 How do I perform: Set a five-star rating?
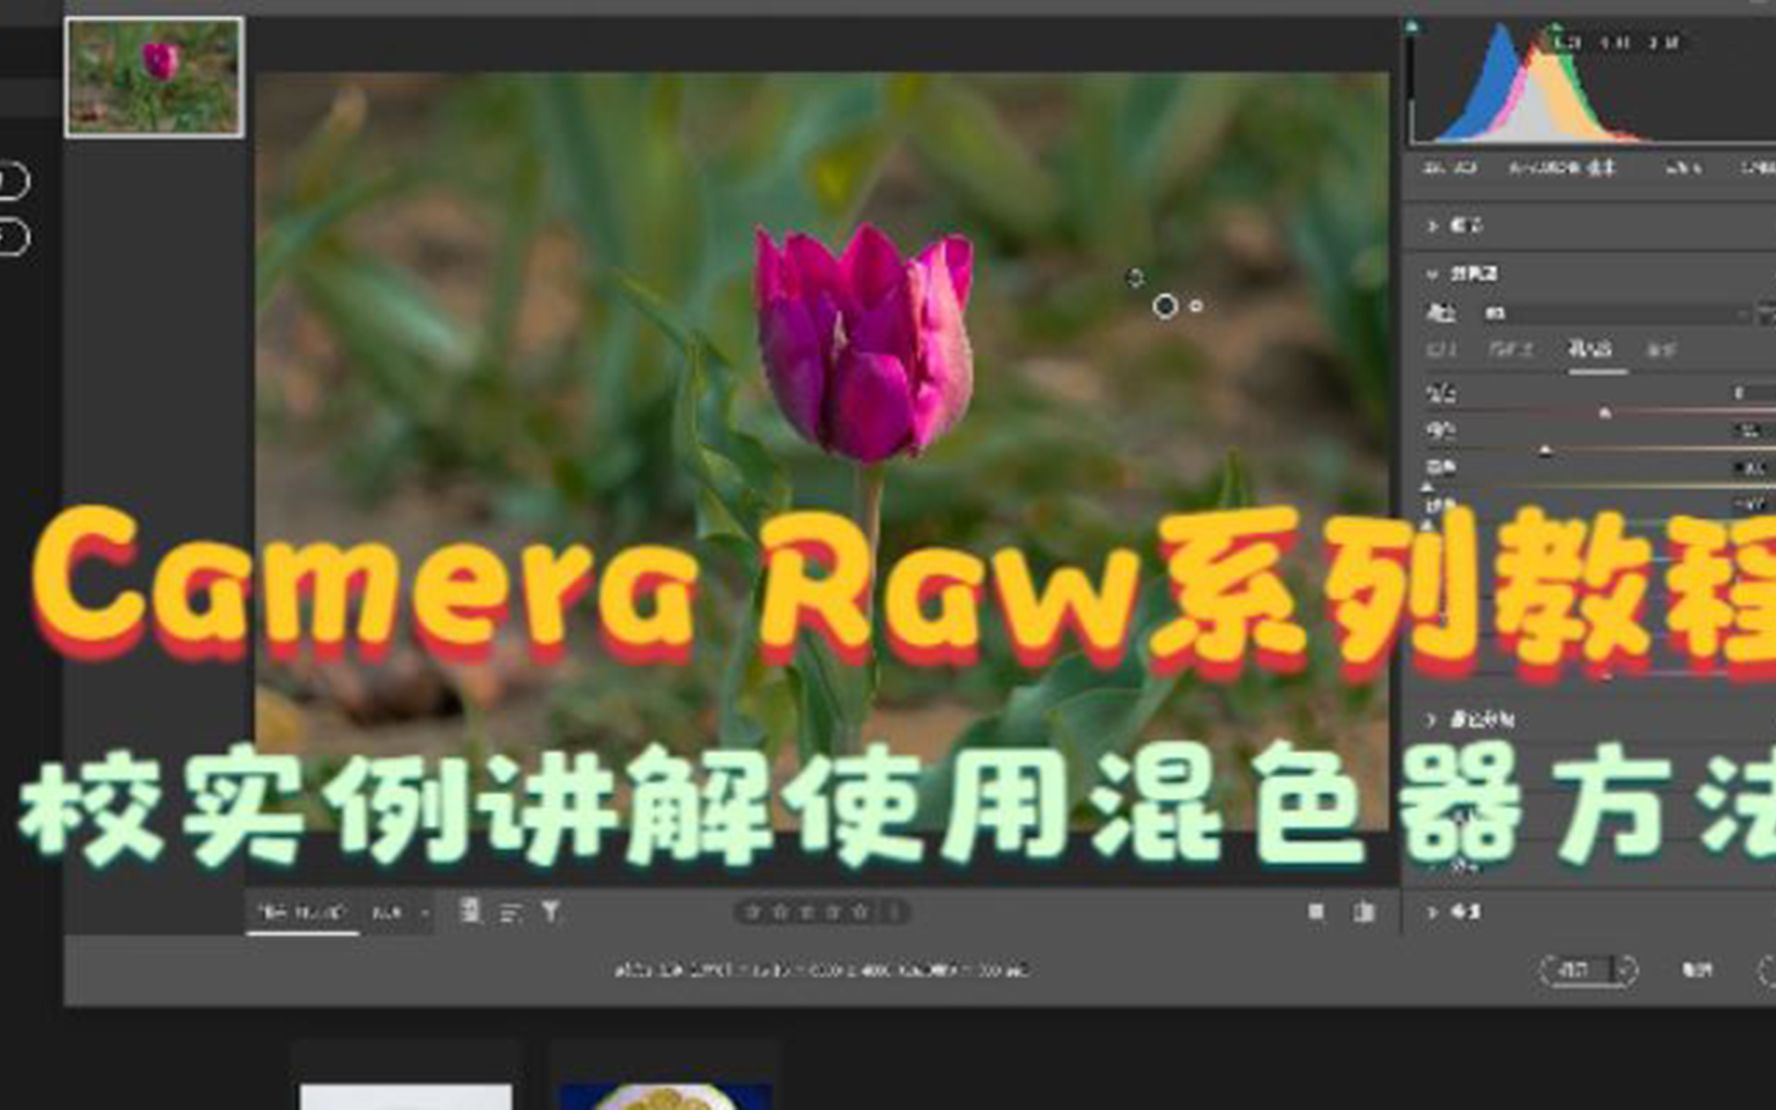(x=860, y=912)
